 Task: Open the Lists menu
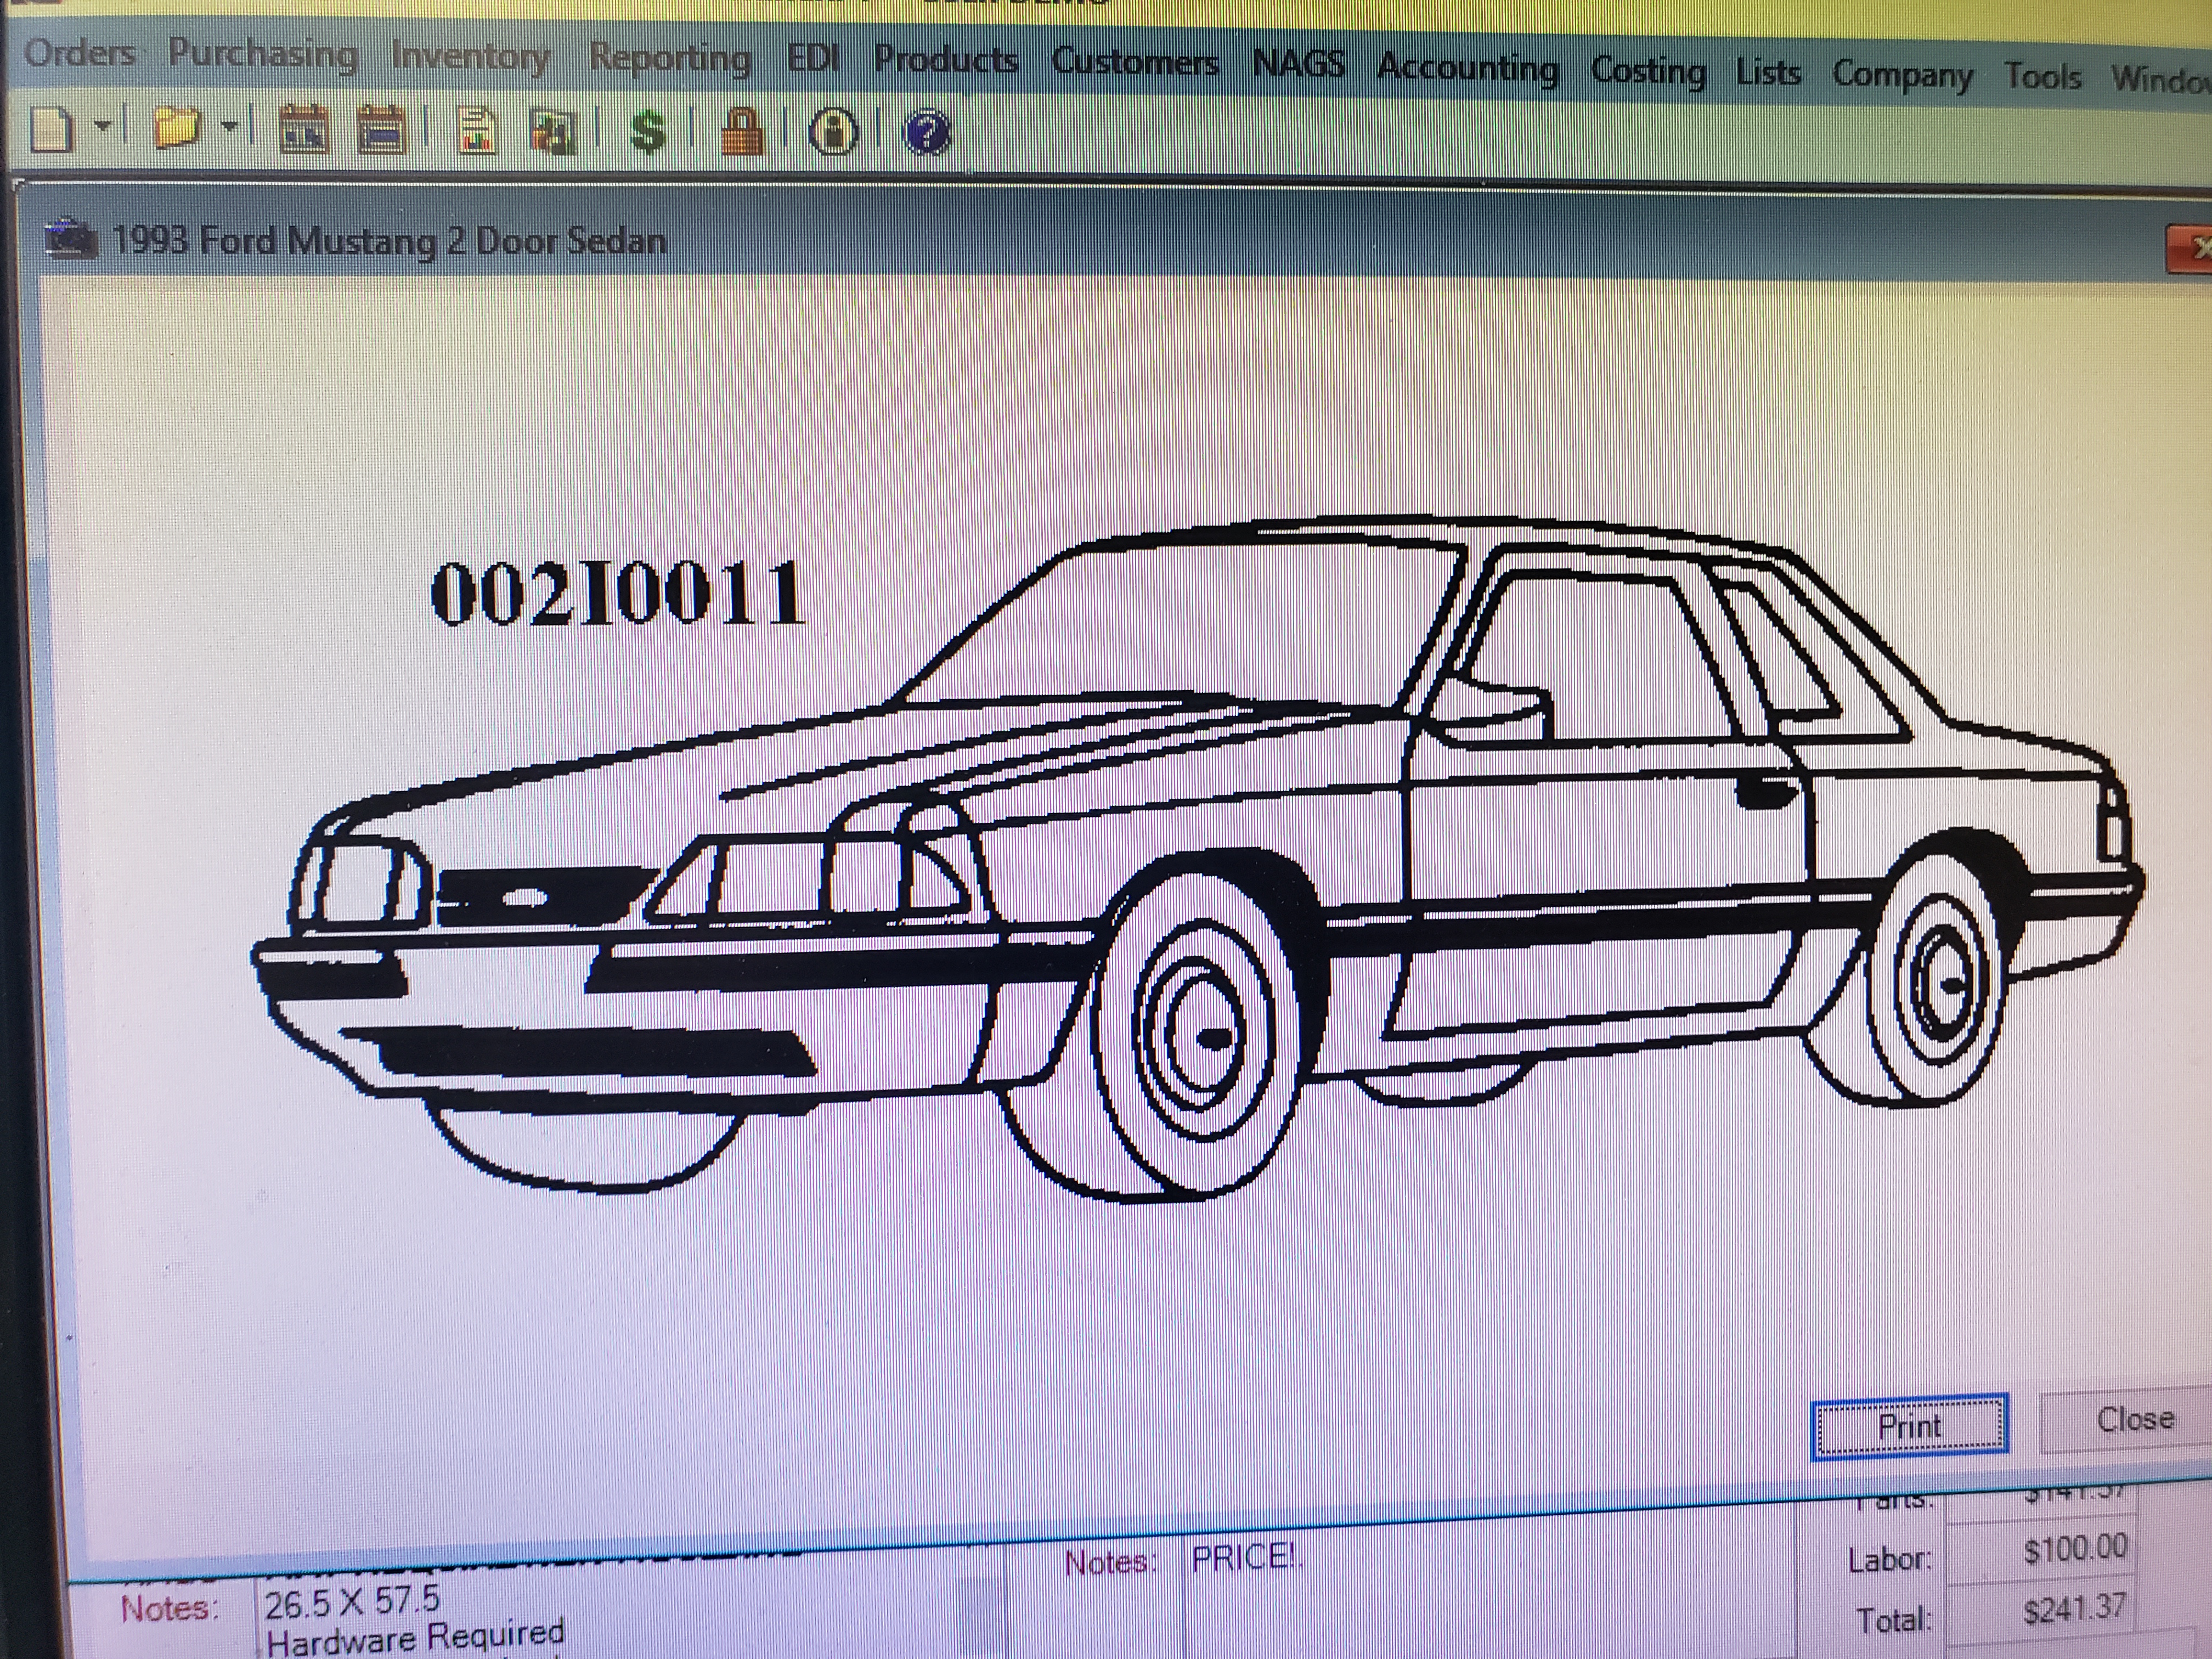tap(1768, 73)
